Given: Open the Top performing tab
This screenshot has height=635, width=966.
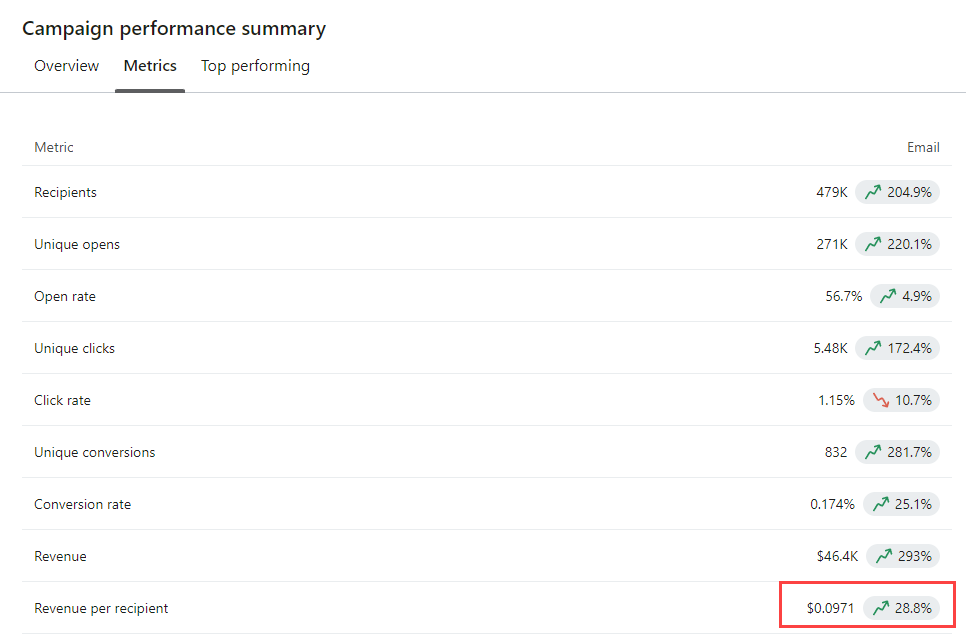Looking at the screenshot, I should 255,66.
